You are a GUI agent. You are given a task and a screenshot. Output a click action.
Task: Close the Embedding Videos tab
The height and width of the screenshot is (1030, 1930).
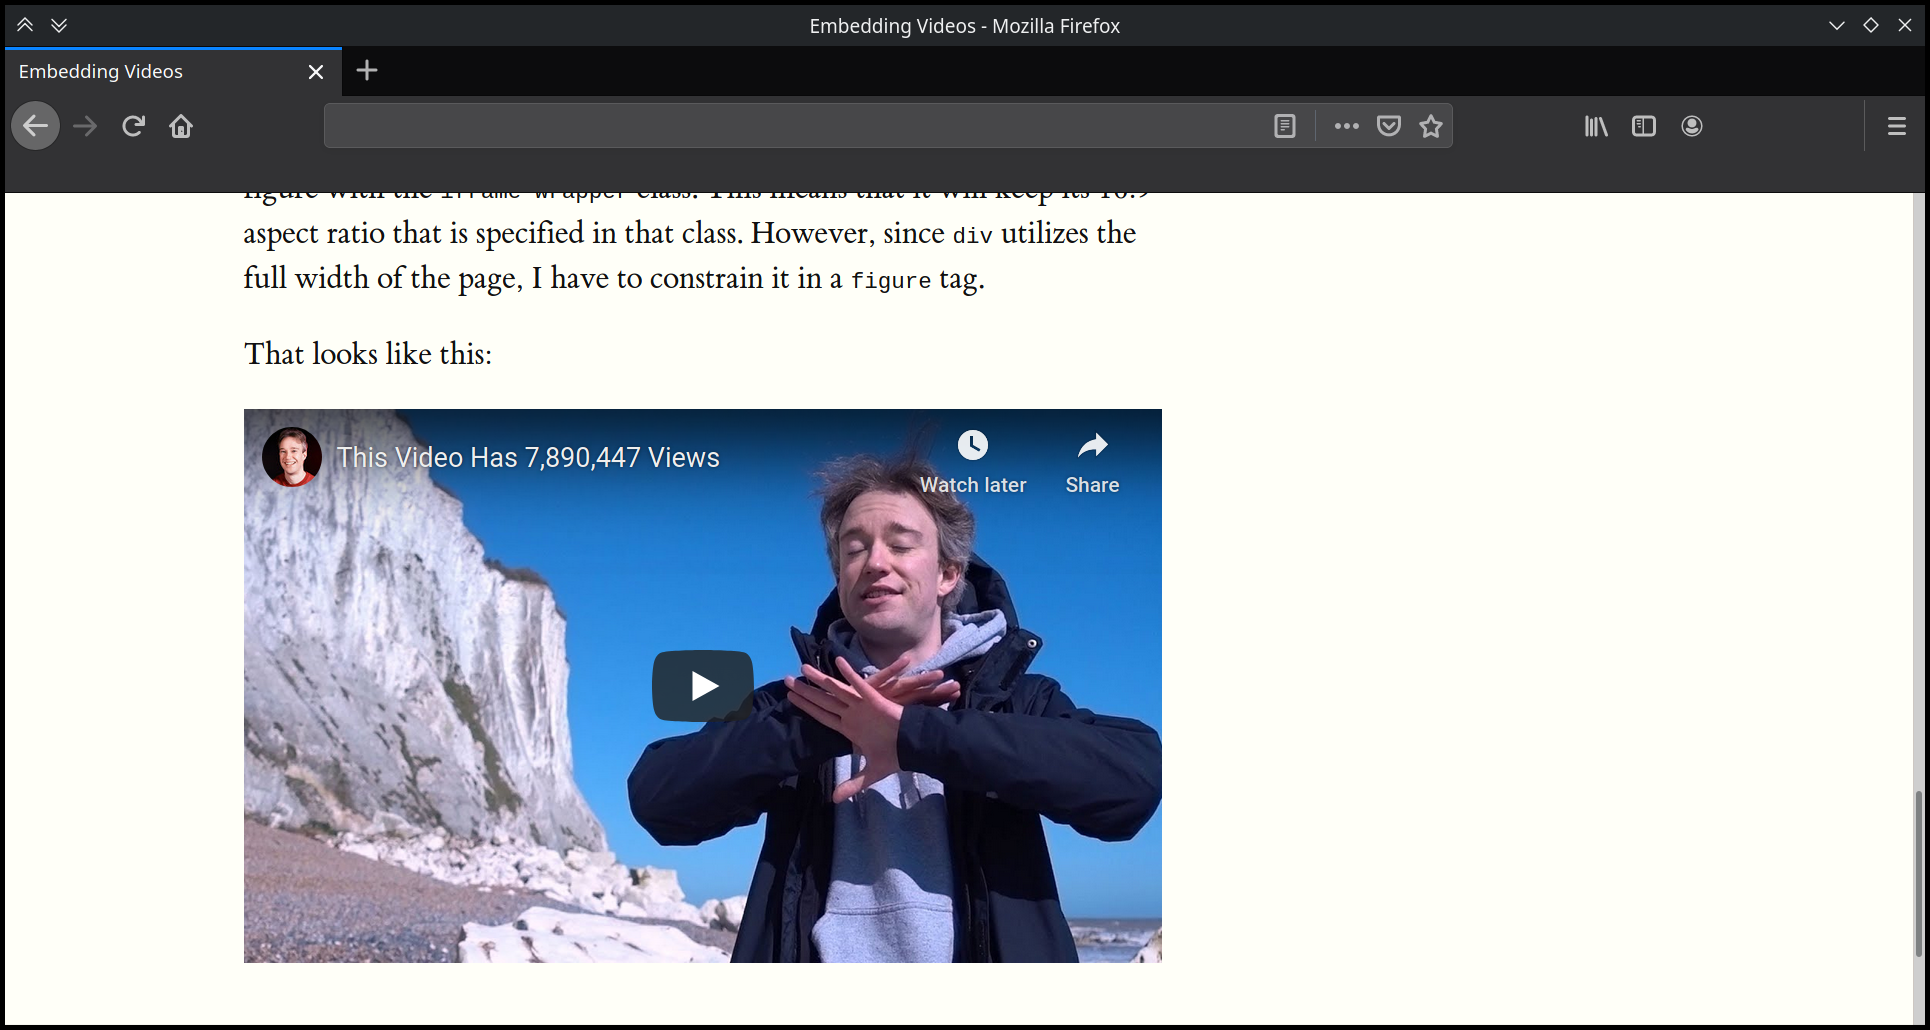click(x=316, y=72)
